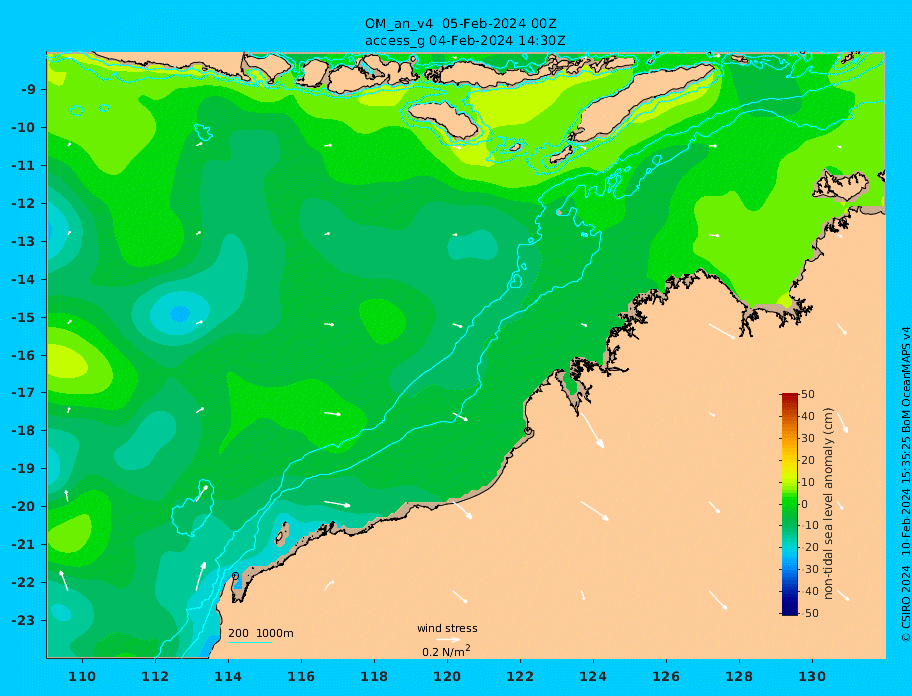
Task: Click the colorbar tick label -50
Action: tap(808, 613)
